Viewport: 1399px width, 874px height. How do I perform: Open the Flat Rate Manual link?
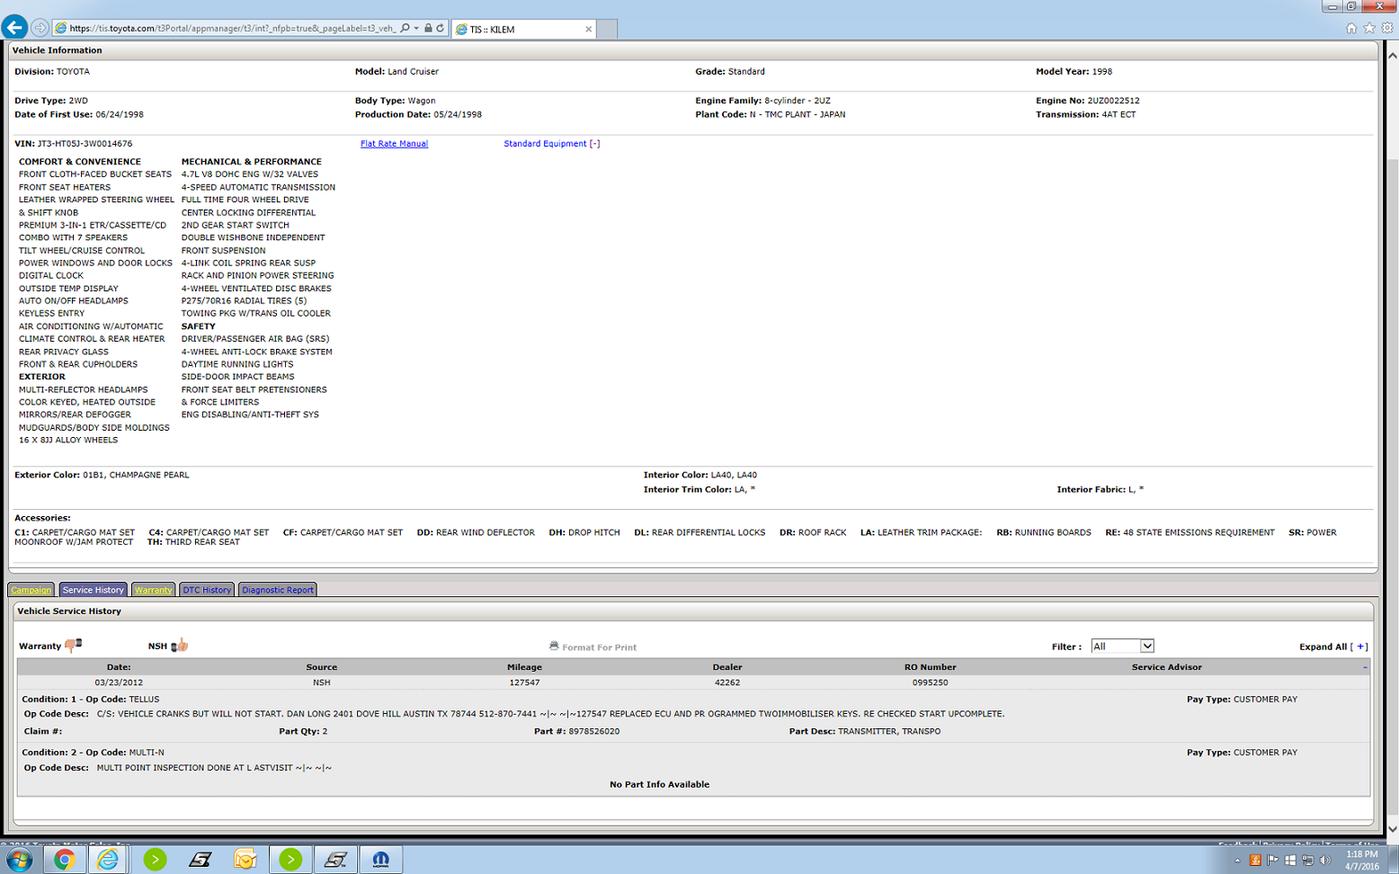(394, 144)
